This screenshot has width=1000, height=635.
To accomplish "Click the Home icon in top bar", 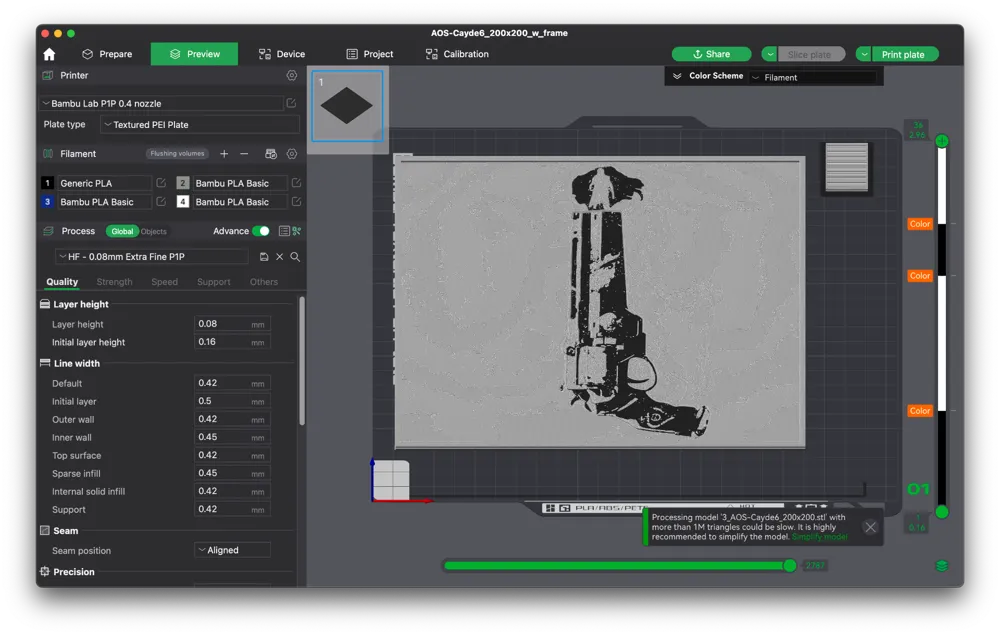I will [x=49, y=54].
